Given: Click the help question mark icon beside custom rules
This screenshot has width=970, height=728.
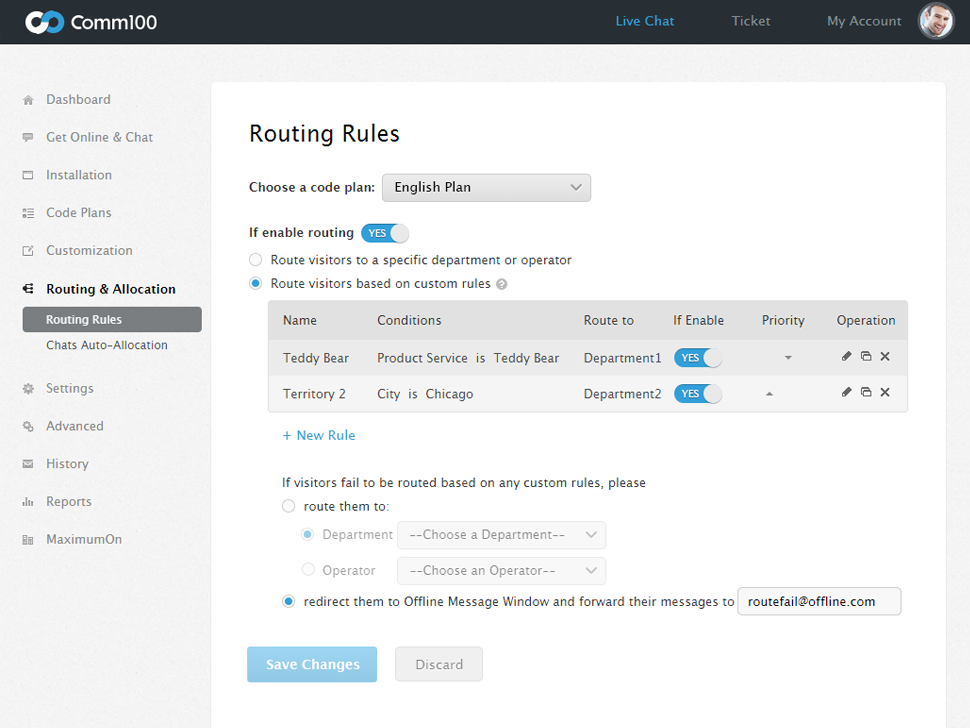Looking at the screenshot, I should (502, 284).
